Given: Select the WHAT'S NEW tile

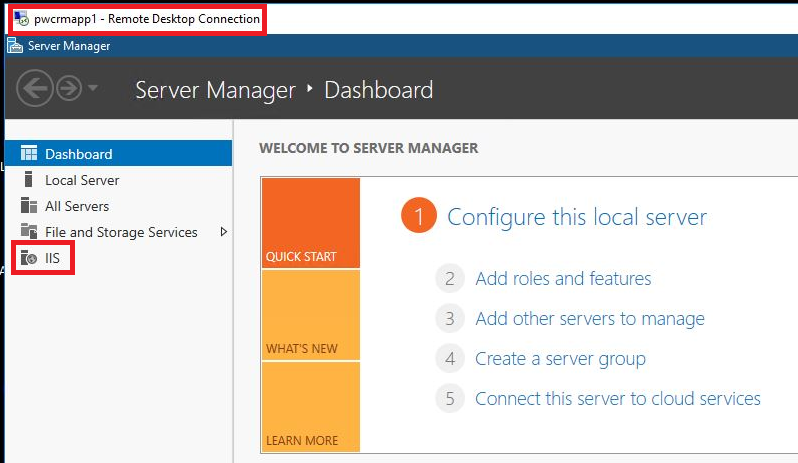Looking at the screenshot, I should point(310,315).
